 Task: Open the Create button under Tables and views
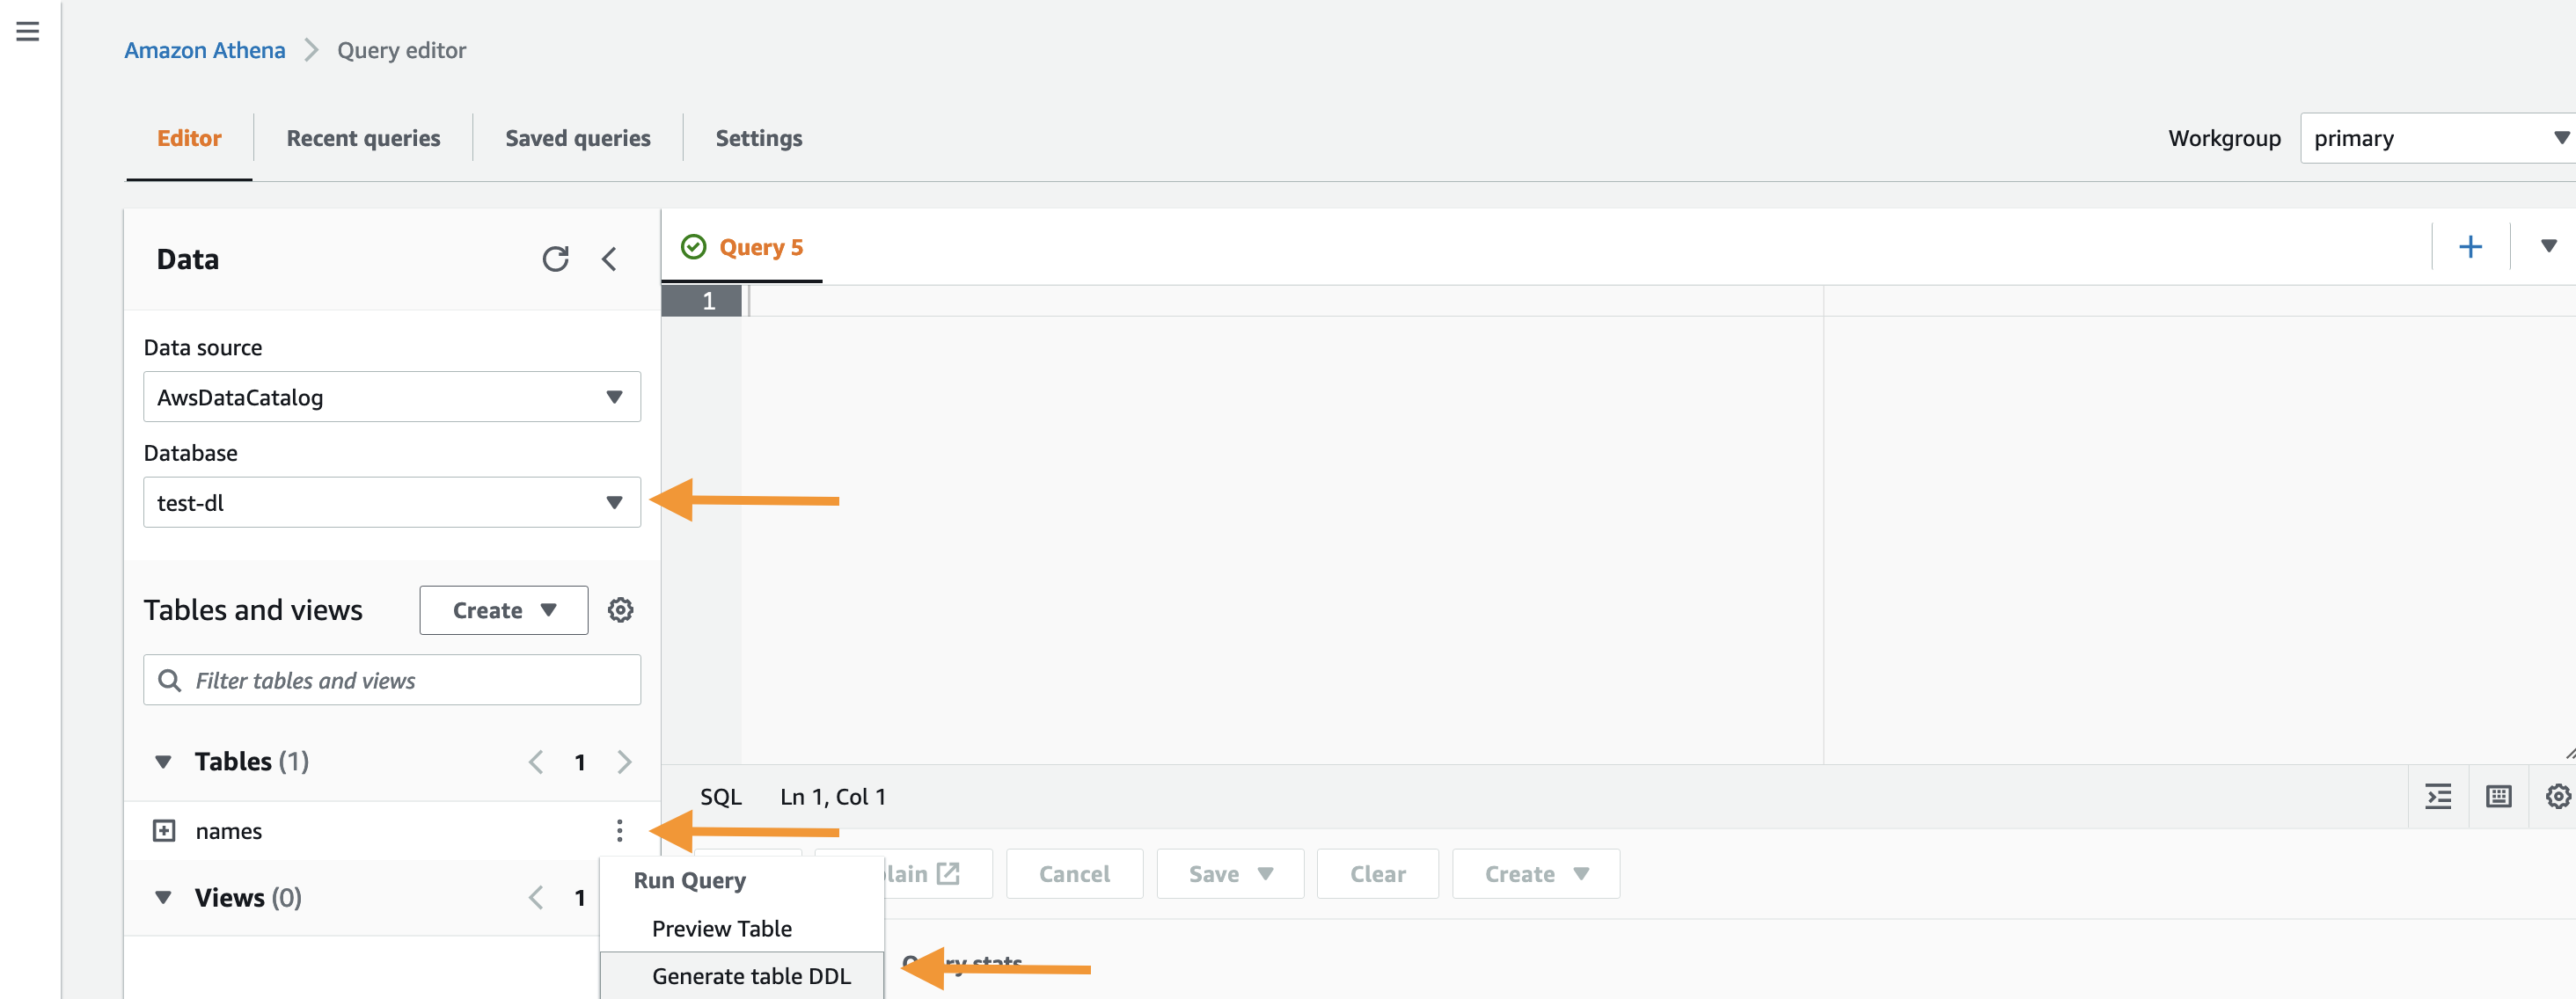click(503, 610)
